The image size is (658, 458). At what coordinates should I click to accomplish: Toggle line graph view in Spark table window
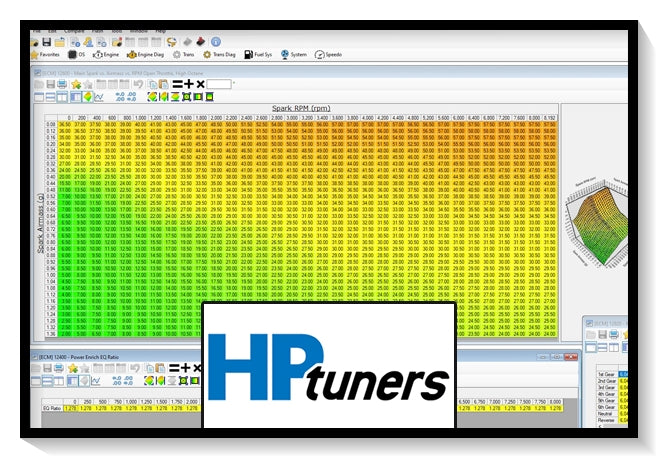(99, 97)
